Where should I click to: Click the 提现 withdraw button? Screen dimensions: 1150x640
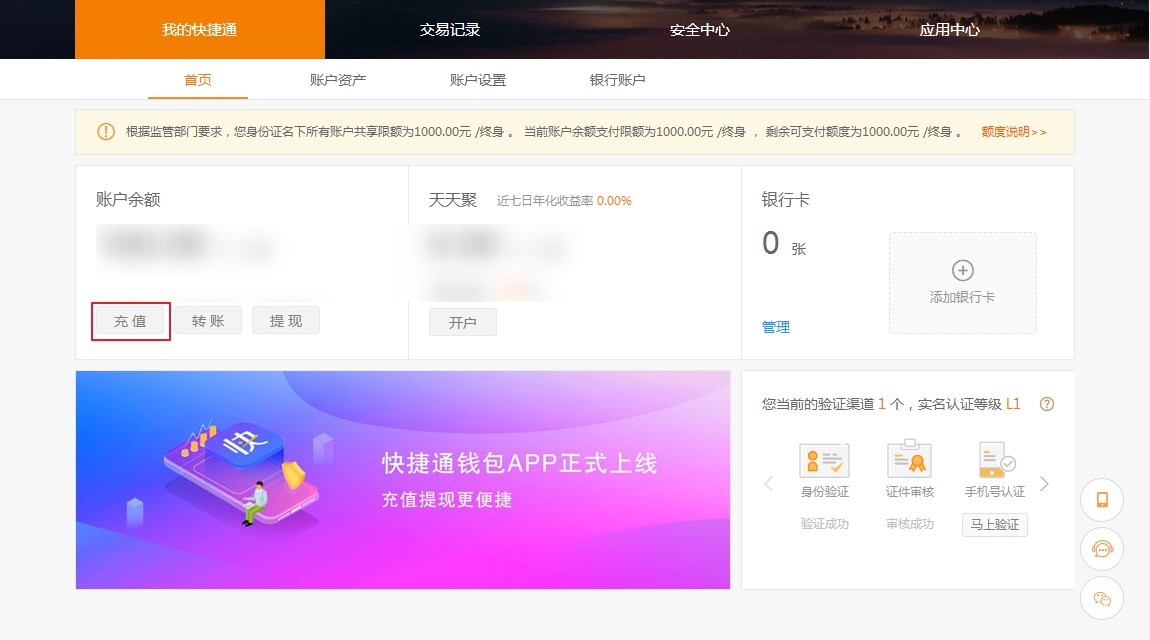pyautogui.click(x=286, y=320)
